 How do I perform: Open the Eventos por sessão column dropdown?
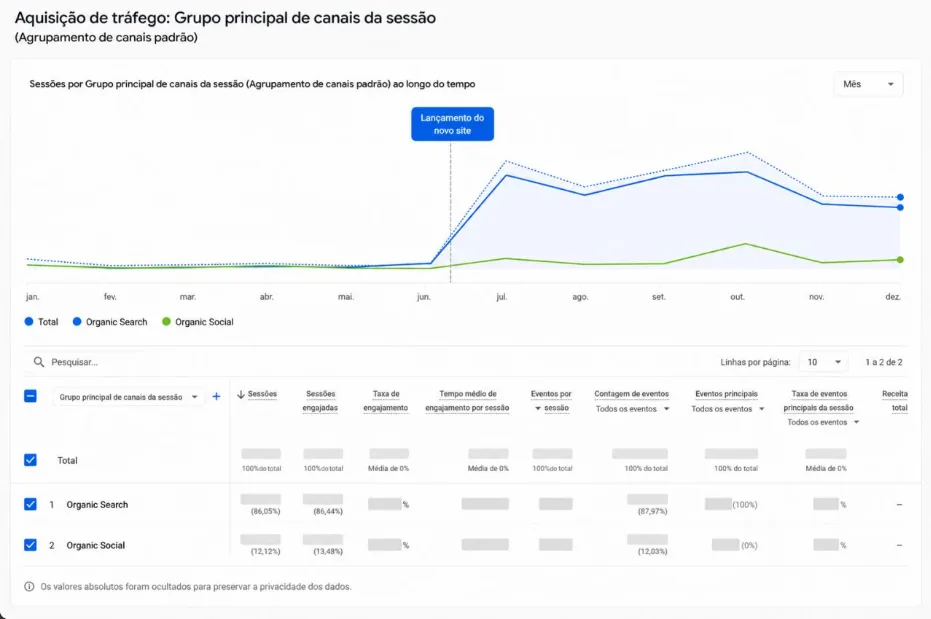click(538, 408)
